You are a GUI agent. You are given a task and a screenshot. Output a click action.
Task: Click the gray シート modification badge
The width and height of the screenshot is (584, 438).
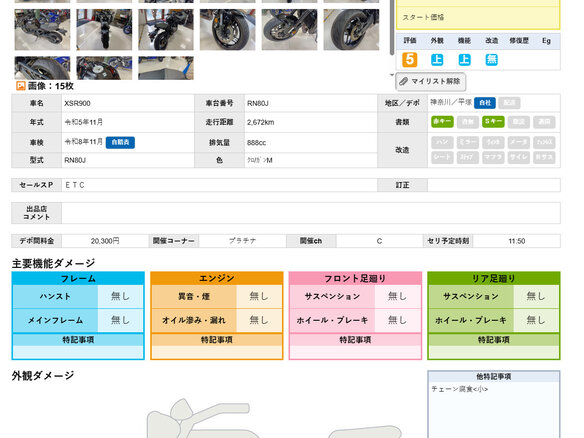[x=442, y=157]
